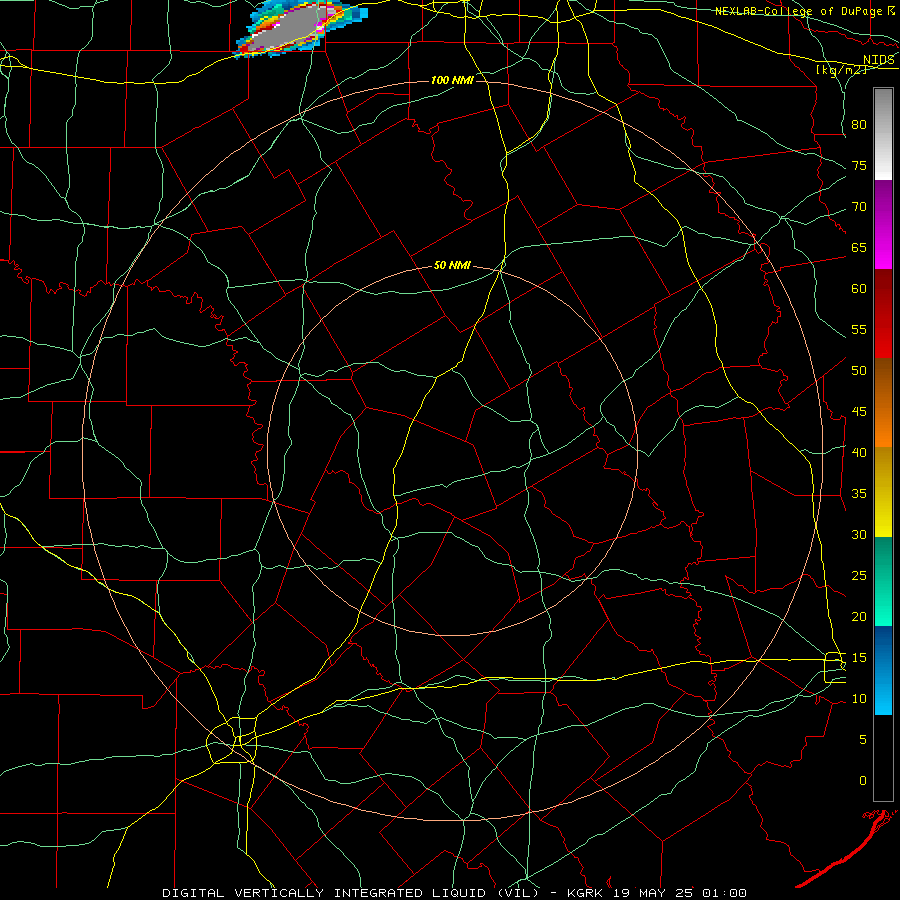Click the "50 NMI" range ring label
The width and height of the screenshot is (900, 900).
point(452,265)
